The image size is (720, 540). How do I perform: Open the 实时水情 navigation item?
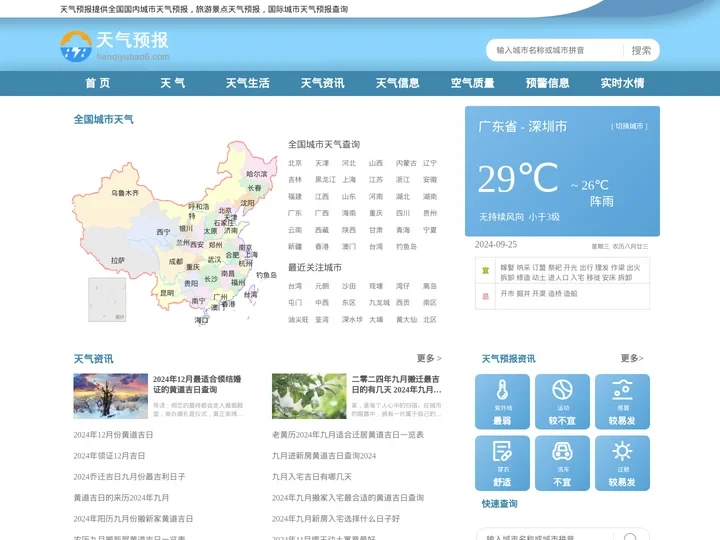pyautogui.click(x=623, y=83)
